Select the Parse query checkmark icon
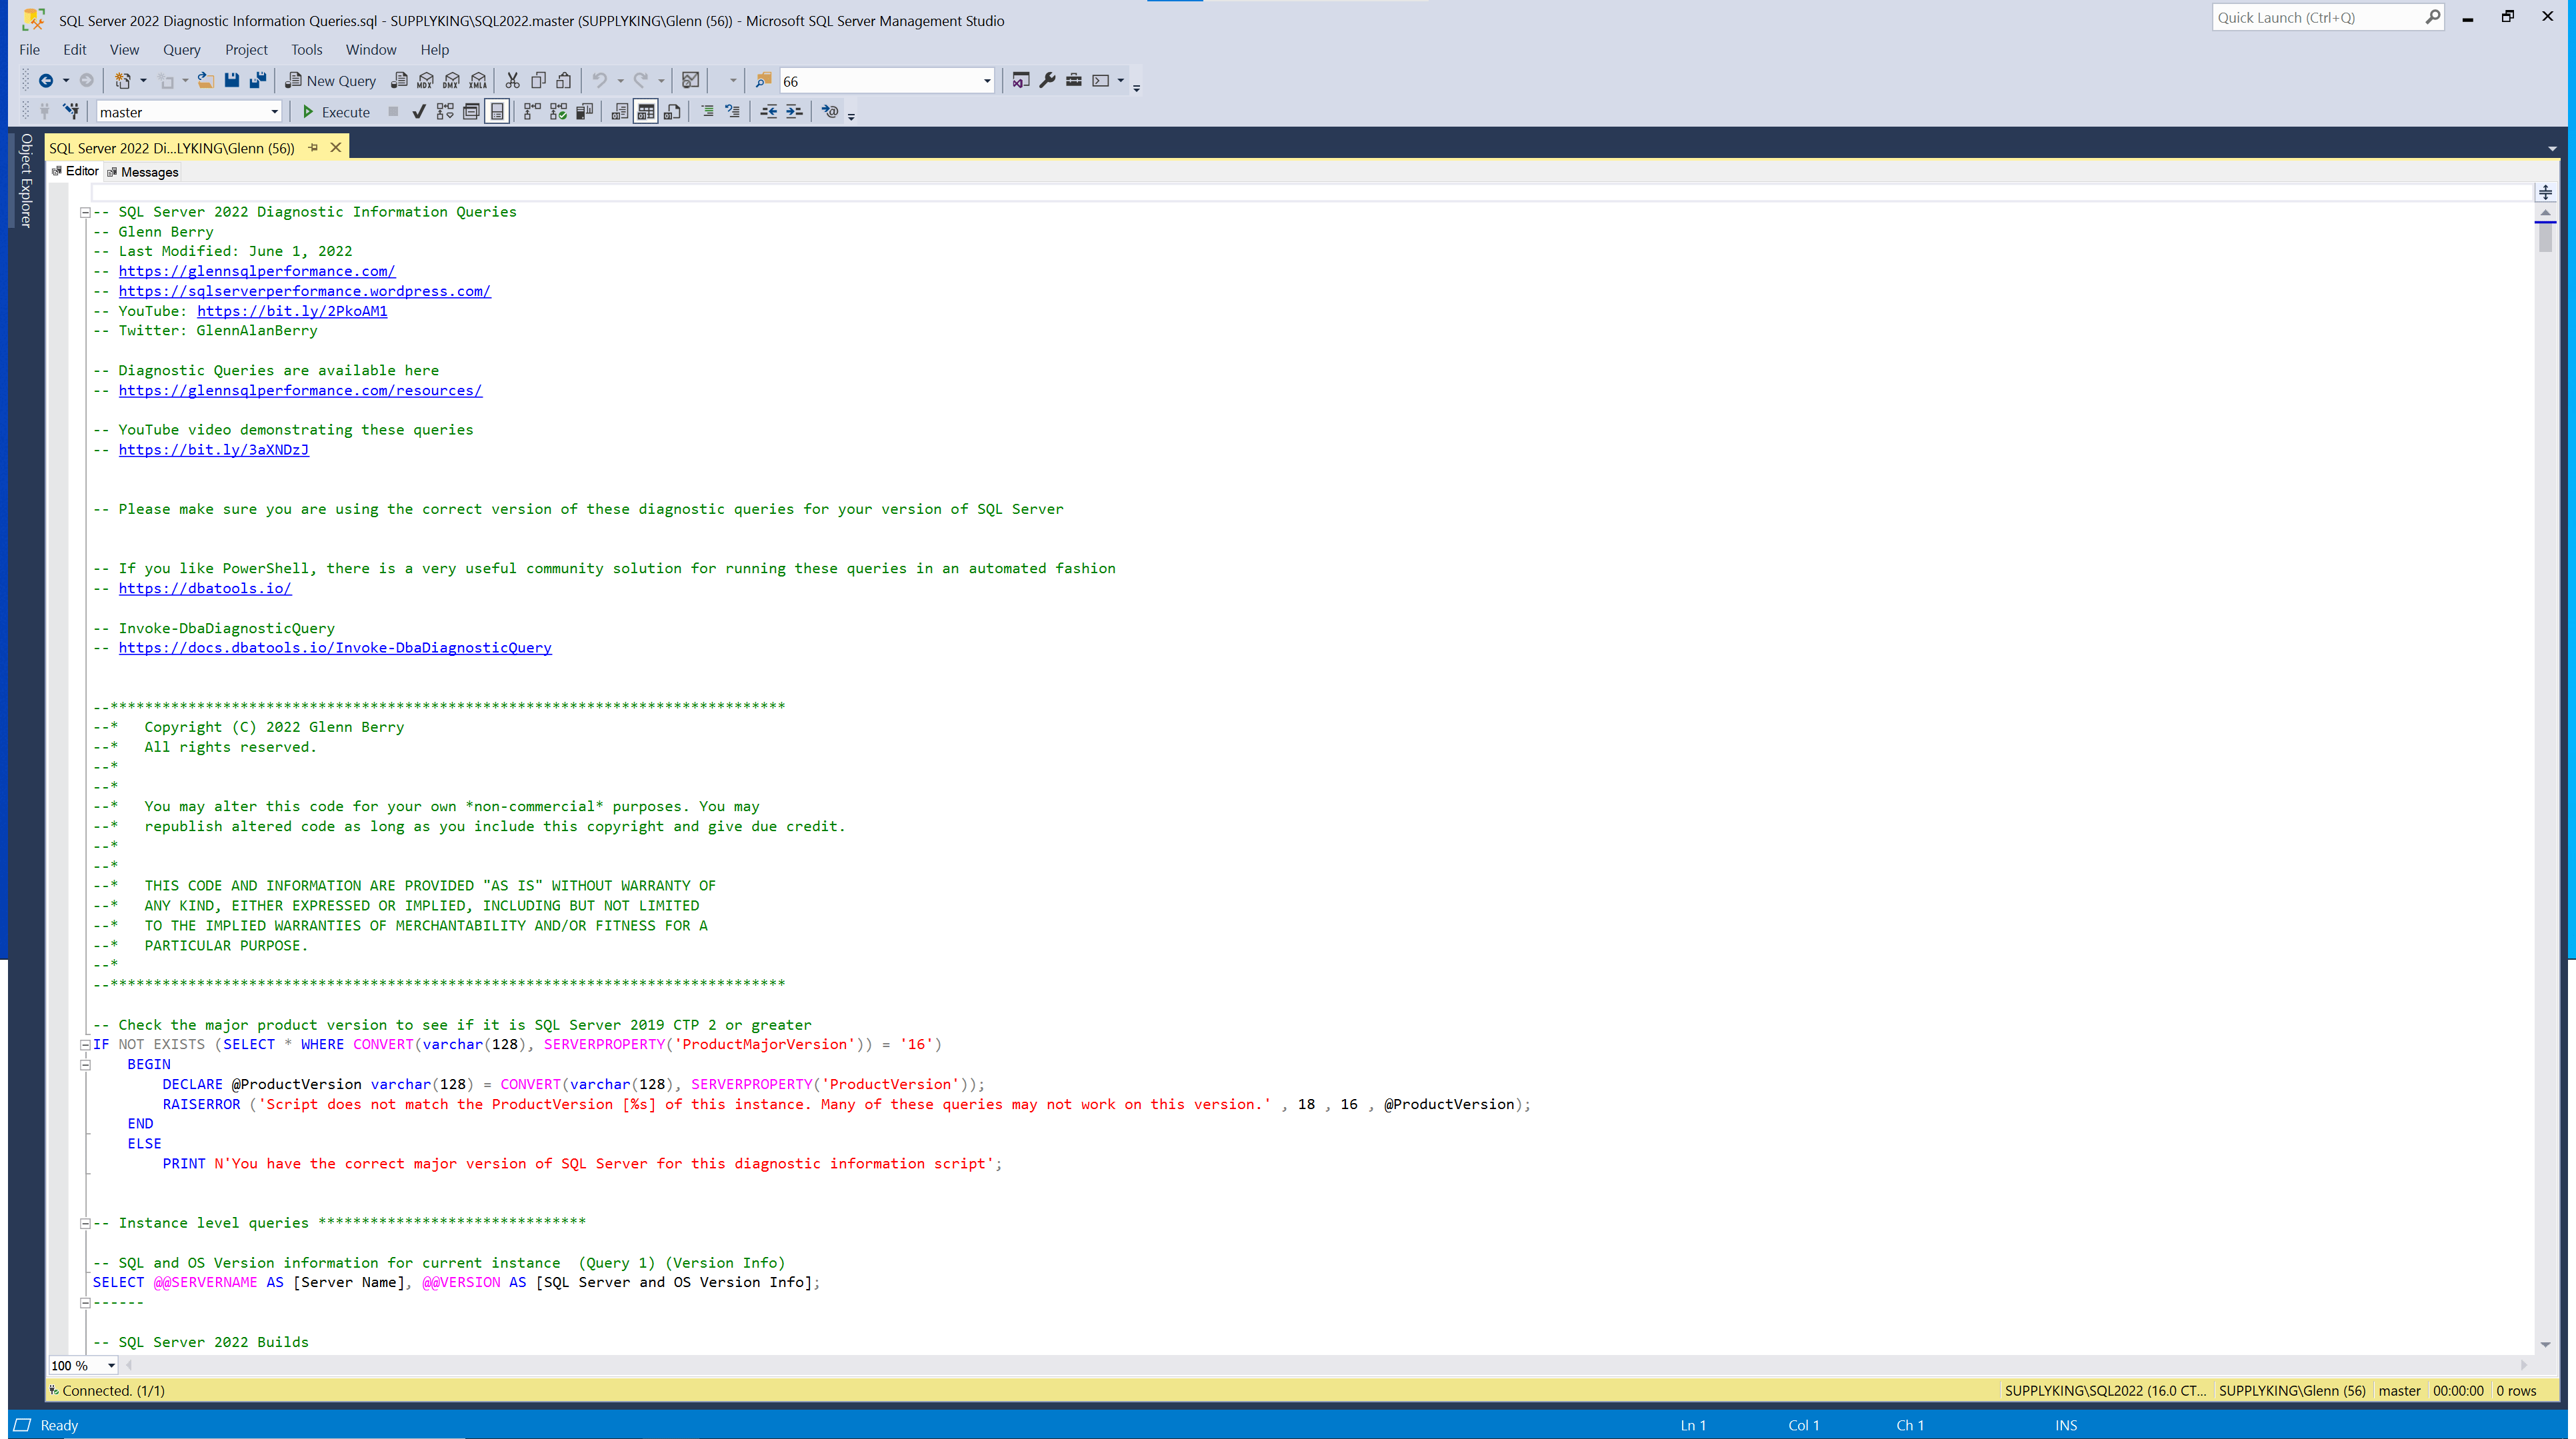This screenshot has height=1439, width=2576. [419, 111]
